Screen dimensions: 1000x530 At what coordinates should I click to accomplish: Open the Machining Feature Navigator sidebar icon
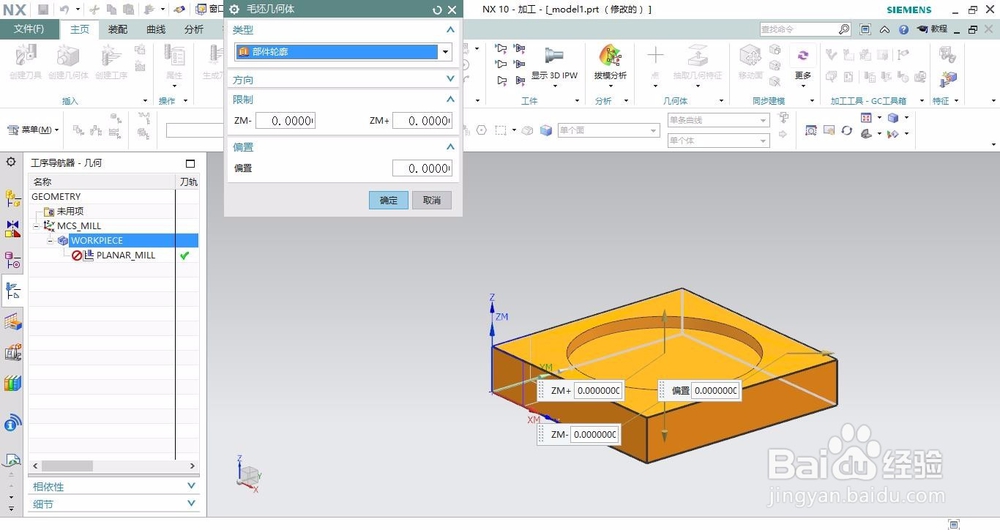[13, 321]
